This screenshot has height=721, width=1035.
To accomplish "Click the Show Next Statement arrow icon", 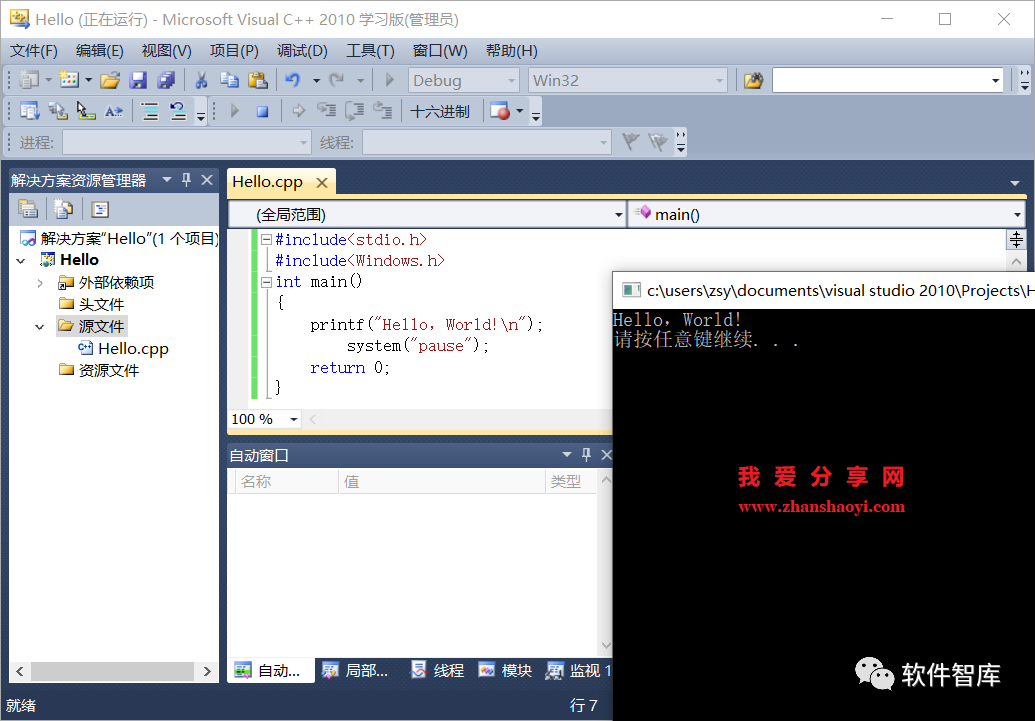I will (x=298, y=111).
